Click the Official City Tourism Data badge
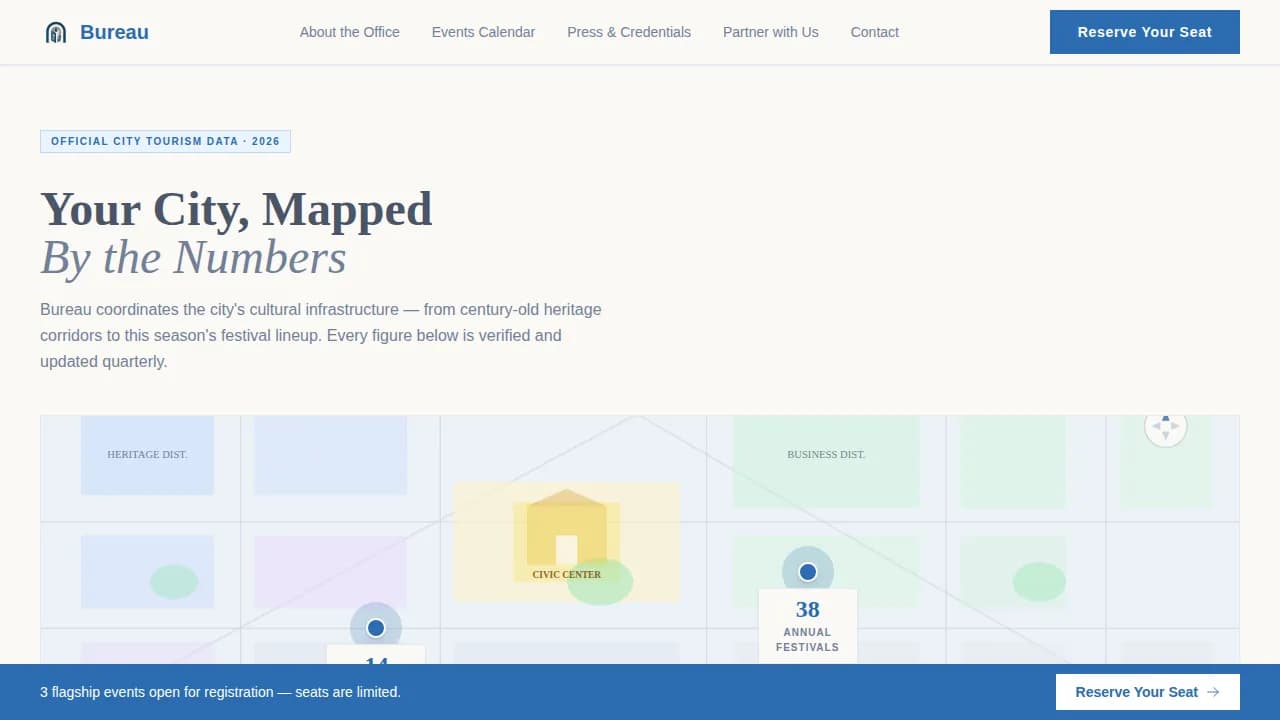1280x720 pixels. pos(165,141)
